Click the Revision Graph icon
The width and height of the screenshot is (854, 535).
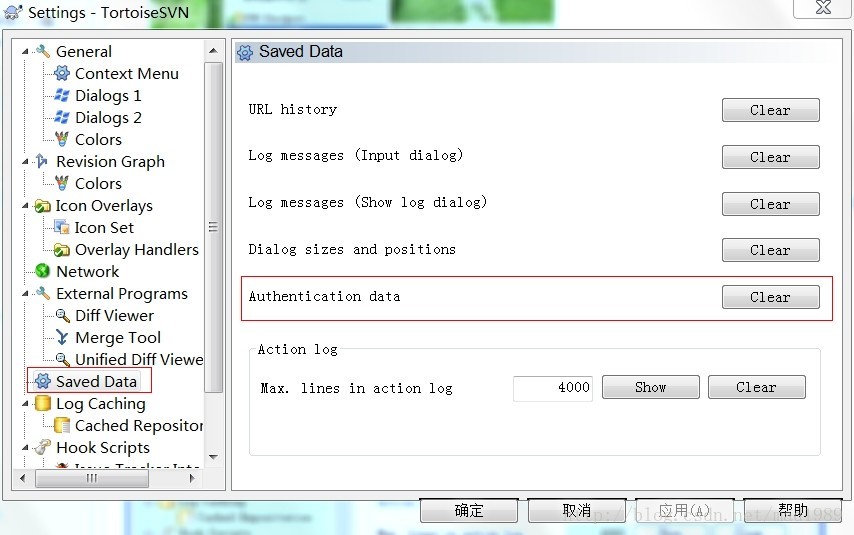[x=42, y=161]
